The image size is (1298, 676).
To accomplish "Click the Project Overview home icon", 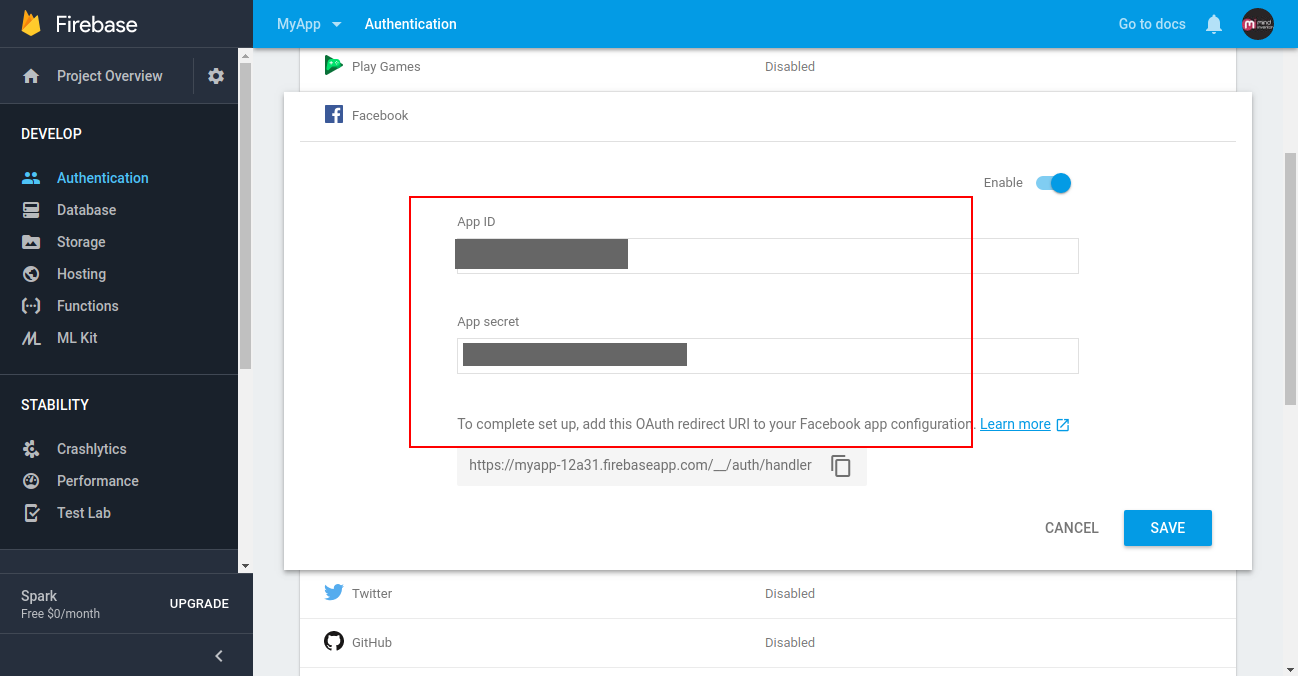I will (x=31, y=76).
